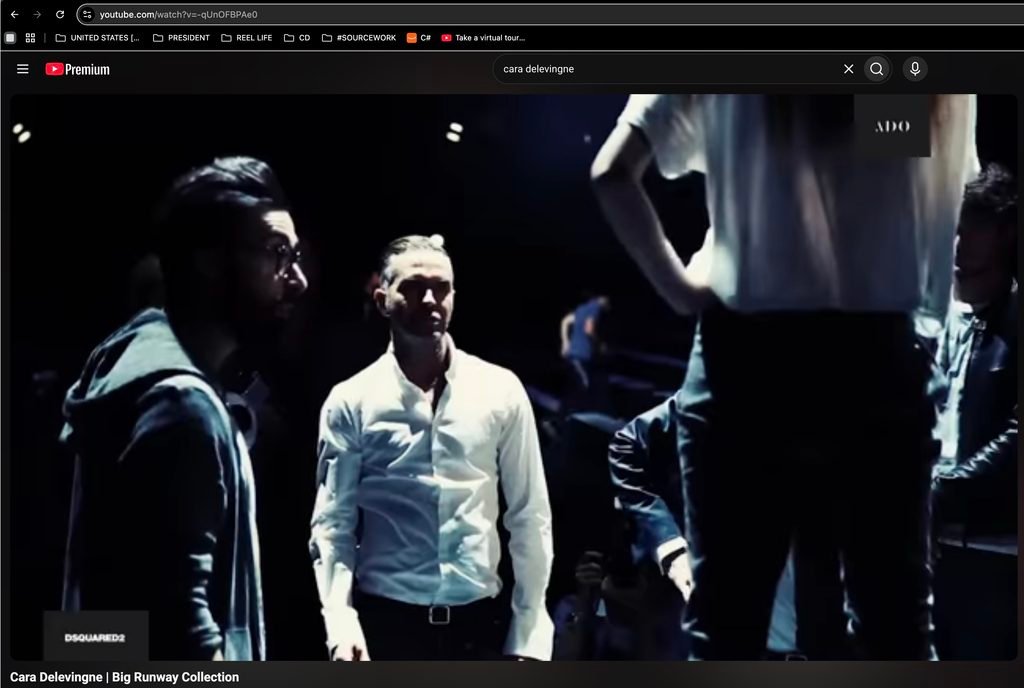The width and height of the screenshot is (1024, 688).
Task: Click the browser forward arrow
Action: tap(37, 14)
